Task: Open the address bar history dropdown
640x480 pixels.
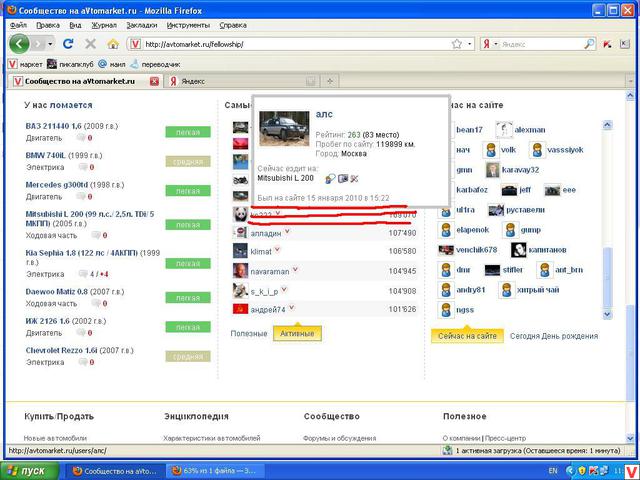Action: (x=469, y=44)
